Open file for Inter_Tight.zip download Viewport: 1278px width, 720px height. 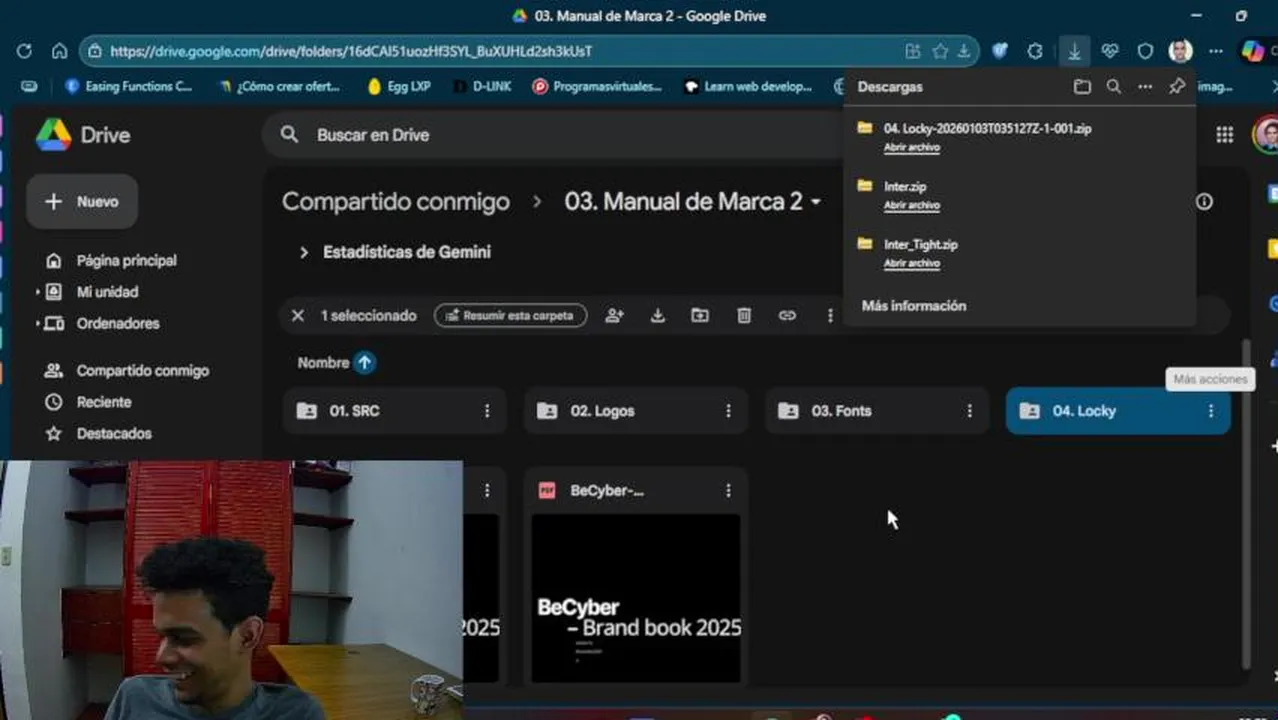(x=911, y=264)
